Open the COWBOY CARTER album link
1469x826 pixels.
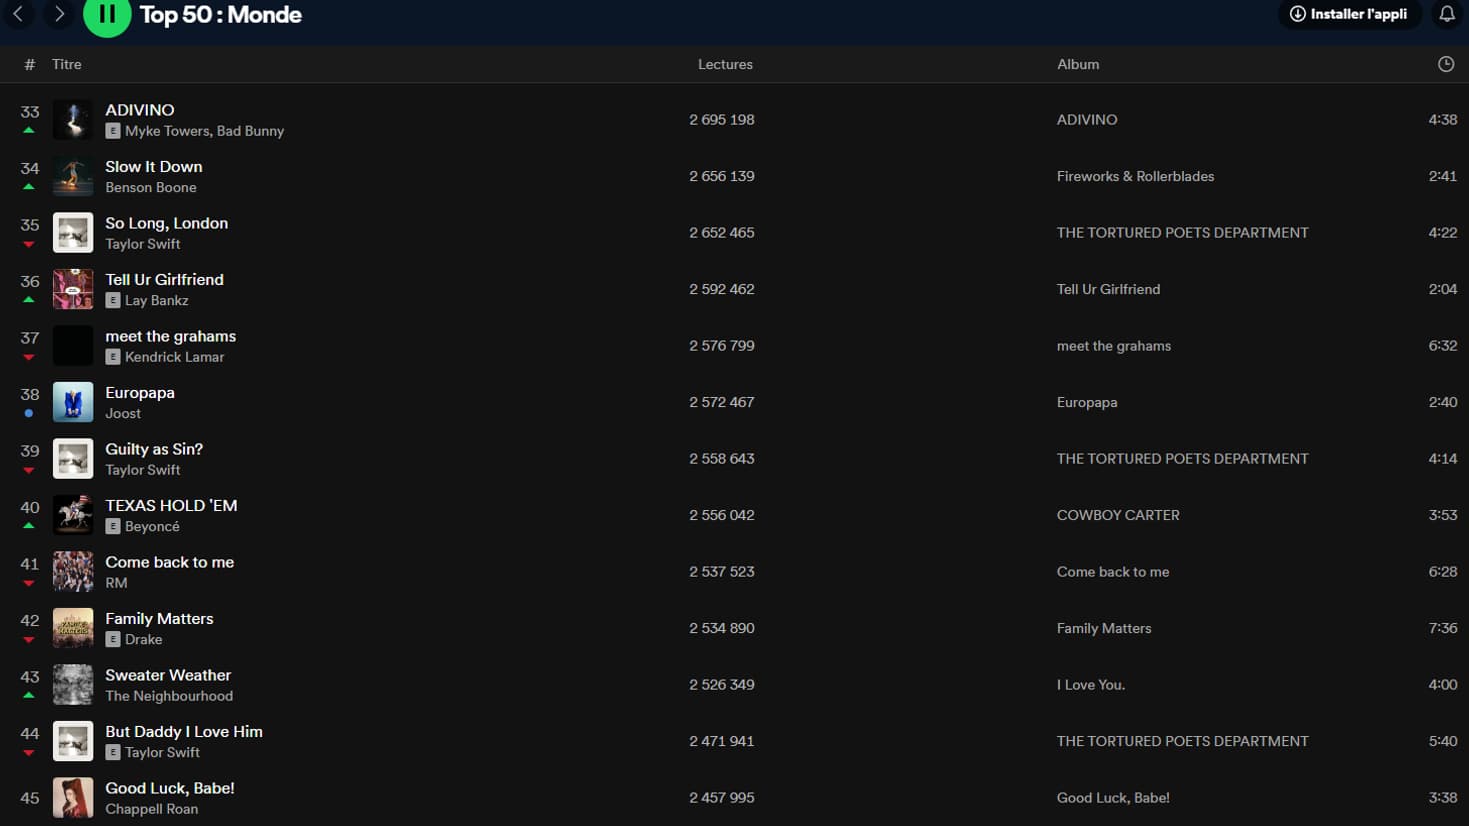(1118, 515)
